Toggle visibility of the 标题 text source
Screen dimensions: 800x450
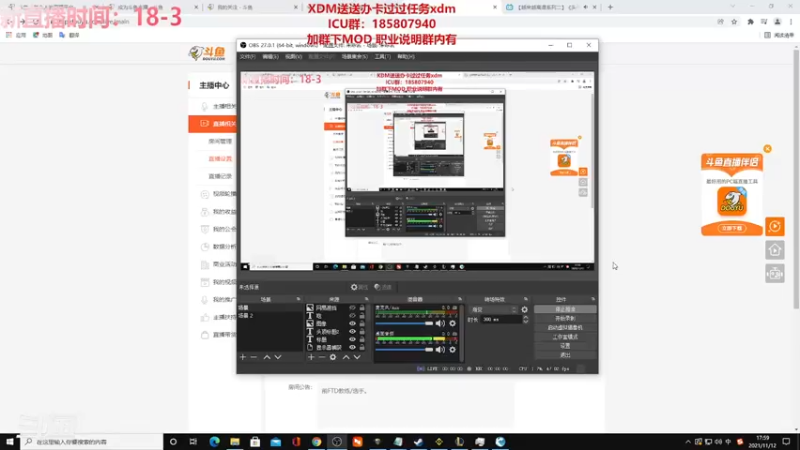coord(352,339)
